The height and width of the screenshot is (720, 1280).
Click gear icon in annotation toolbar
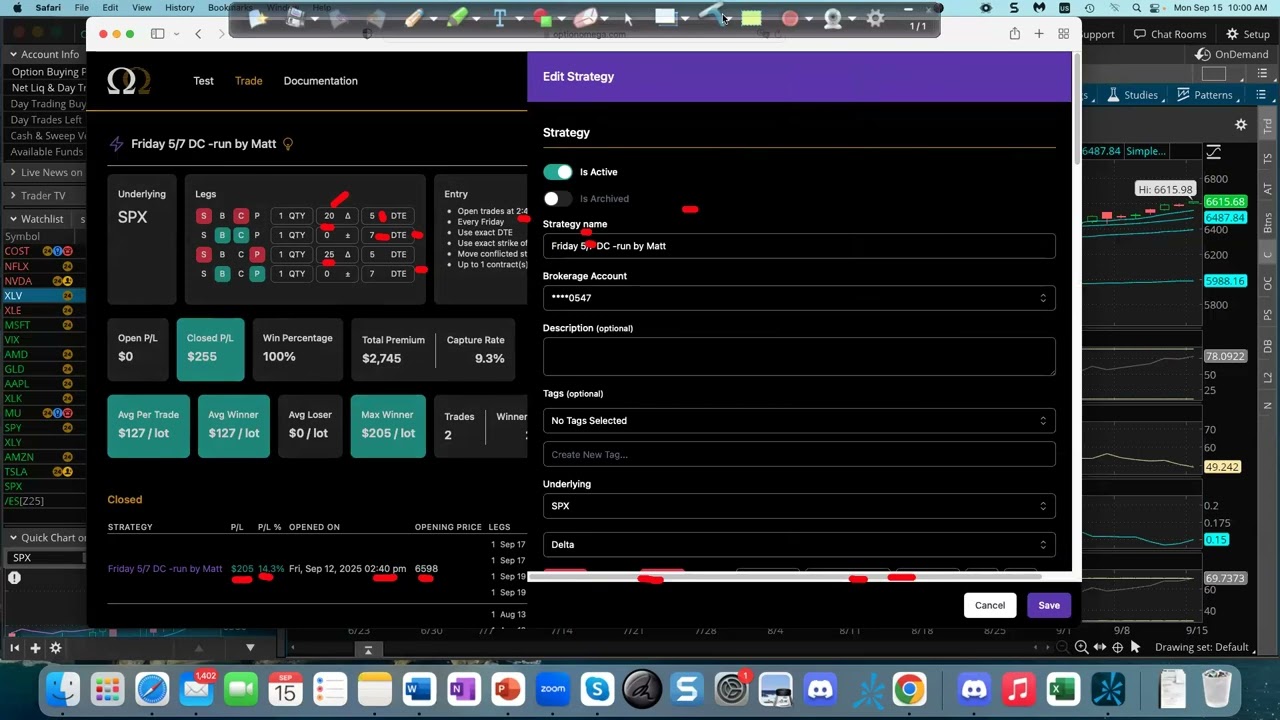[x=875, y=18]
